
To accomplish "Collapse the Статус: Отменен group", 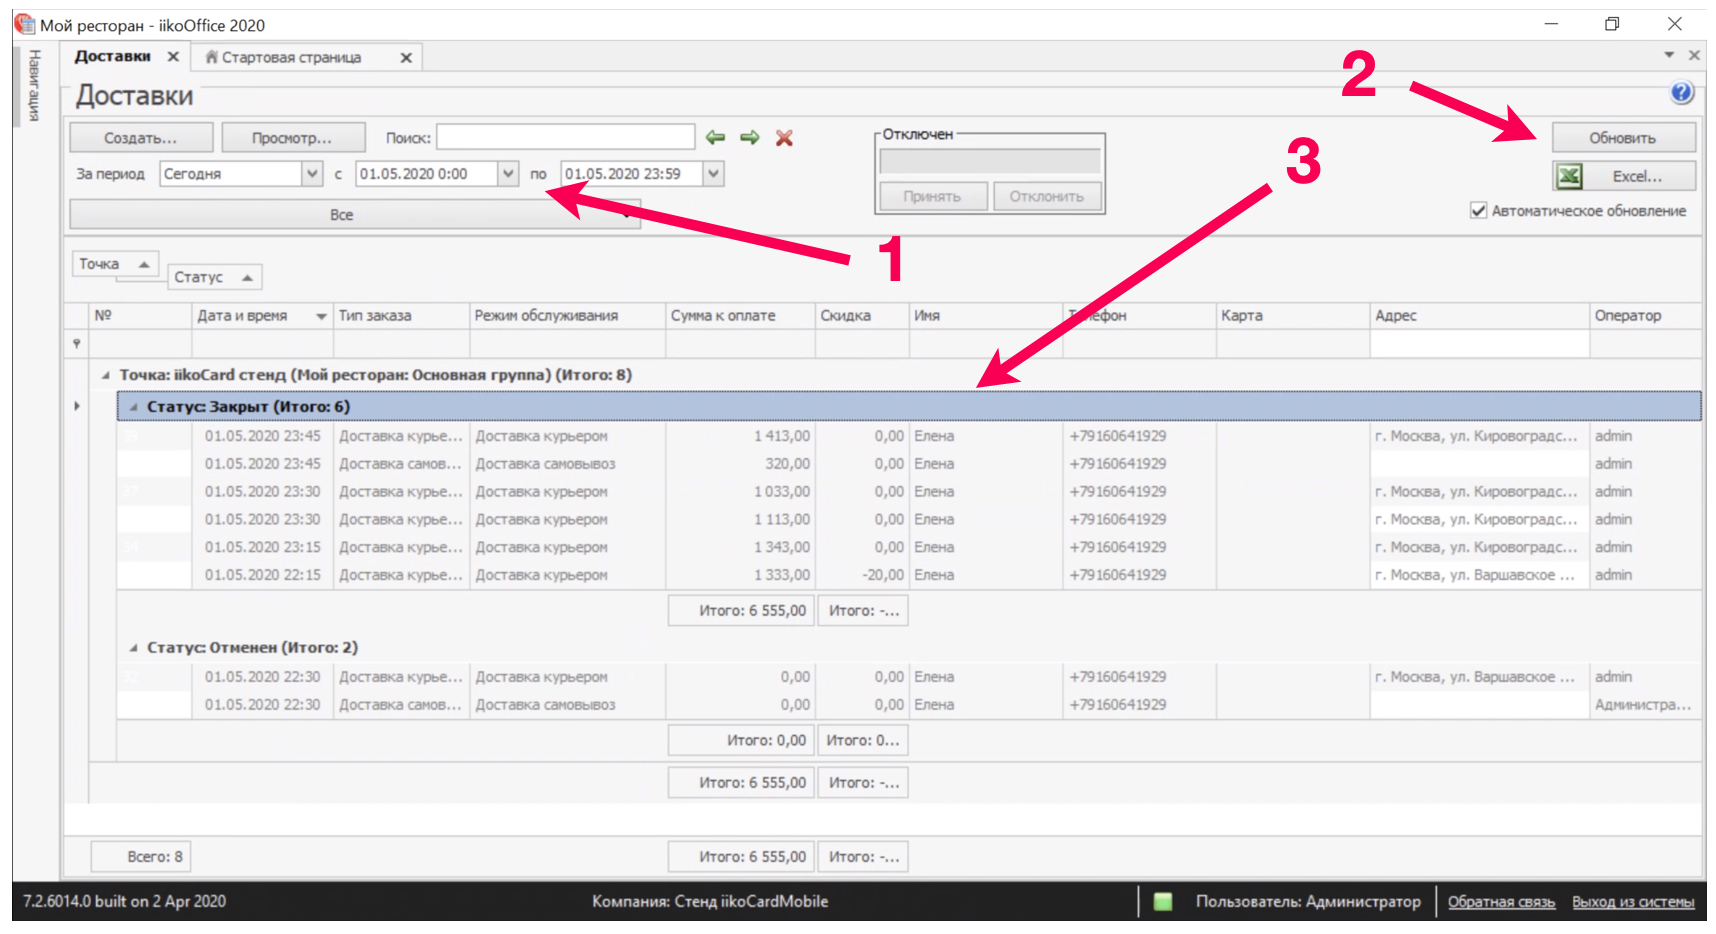I will (133, 648).
